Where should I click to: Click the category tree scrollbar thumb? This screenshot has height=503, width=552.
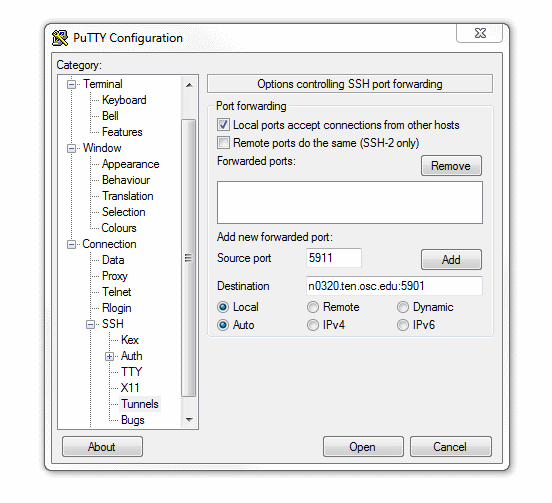point(188,258)
